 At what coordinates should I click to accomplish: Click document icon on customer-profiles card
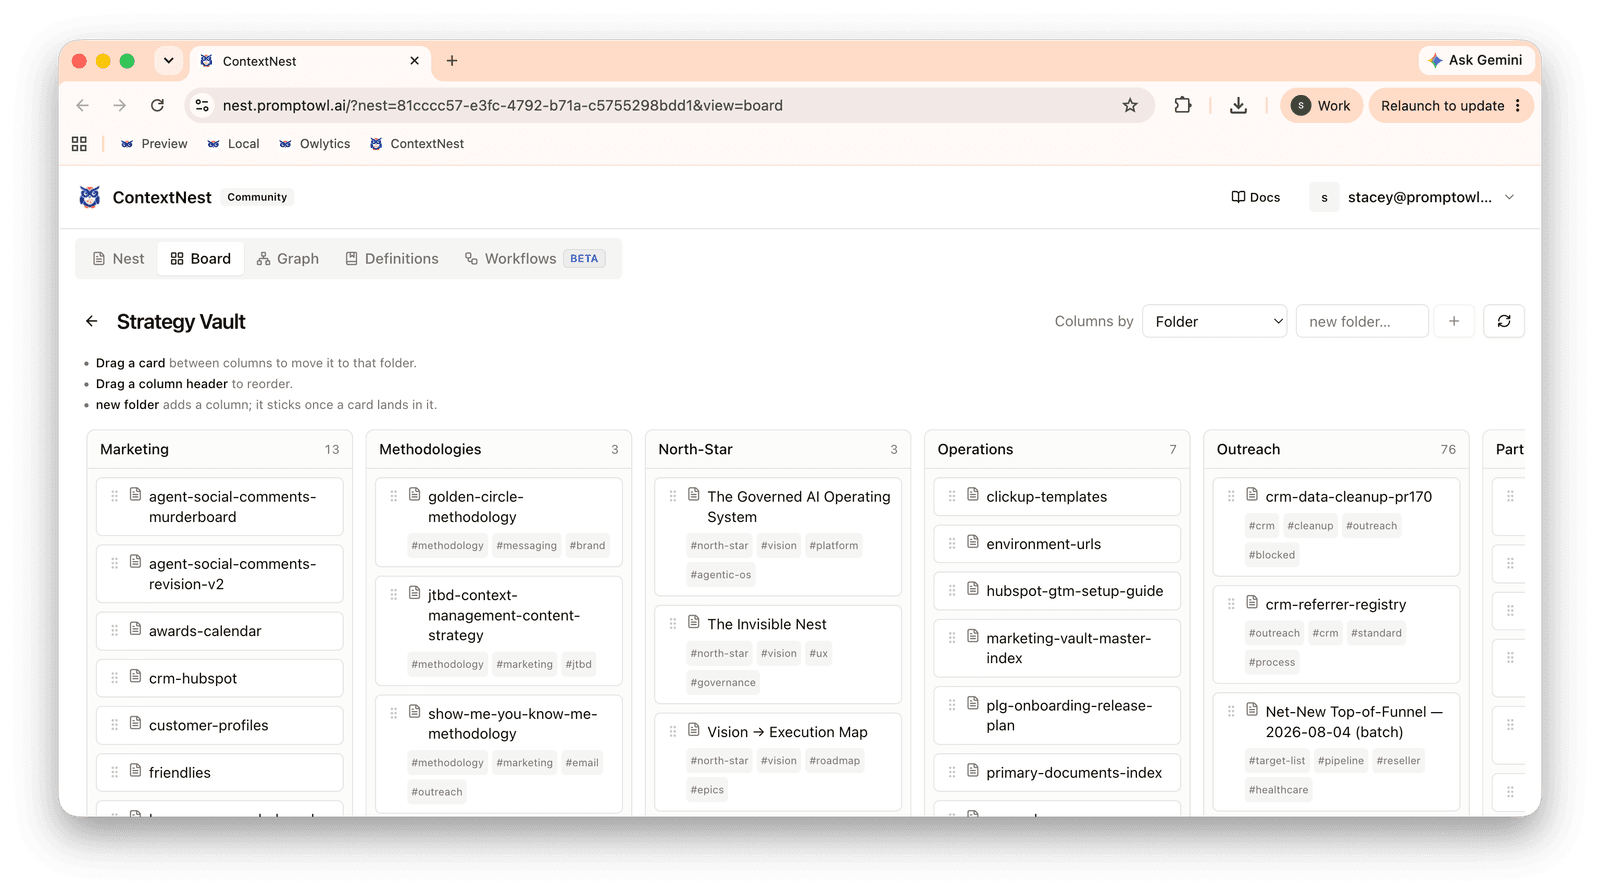[135, 723]
